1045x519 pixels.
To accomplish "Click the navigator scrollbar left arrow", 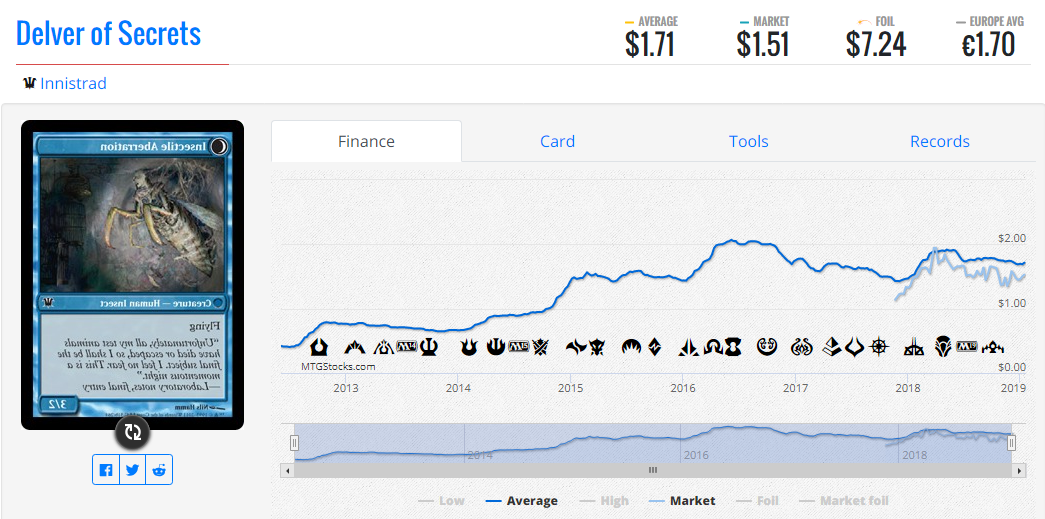I will (x=287, y=470).
